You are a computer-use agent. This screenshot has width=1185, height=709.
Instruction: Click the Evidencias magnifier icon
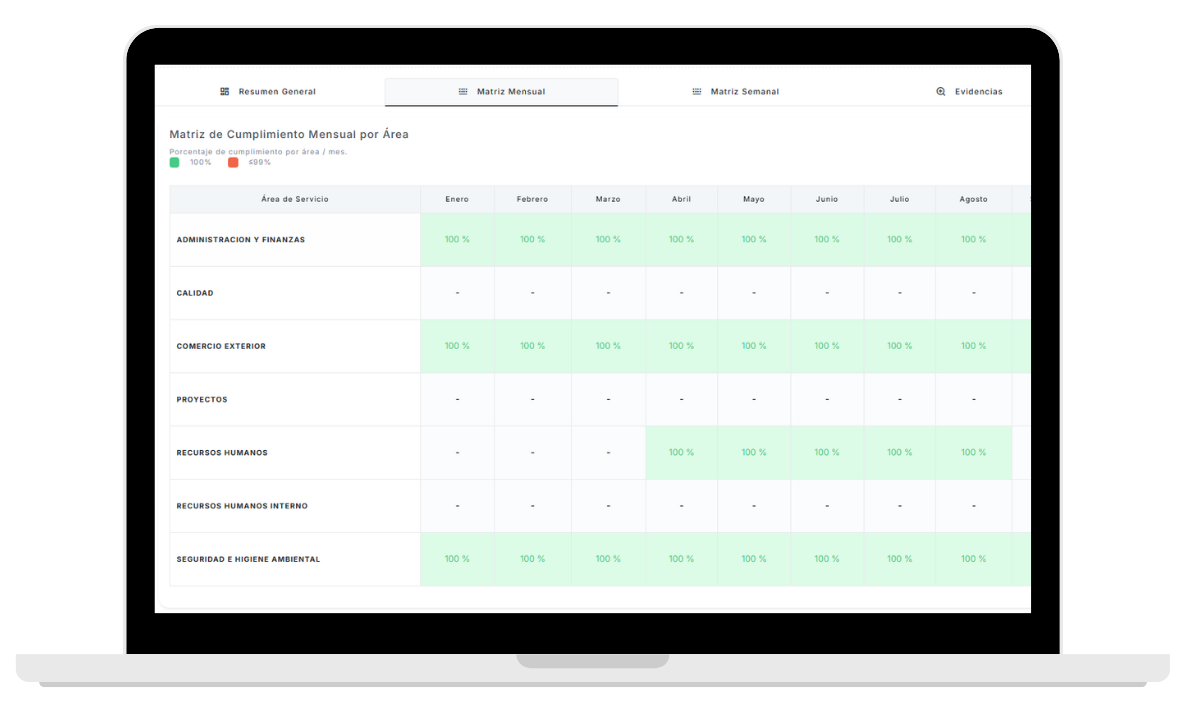click(x=941, y=92)
